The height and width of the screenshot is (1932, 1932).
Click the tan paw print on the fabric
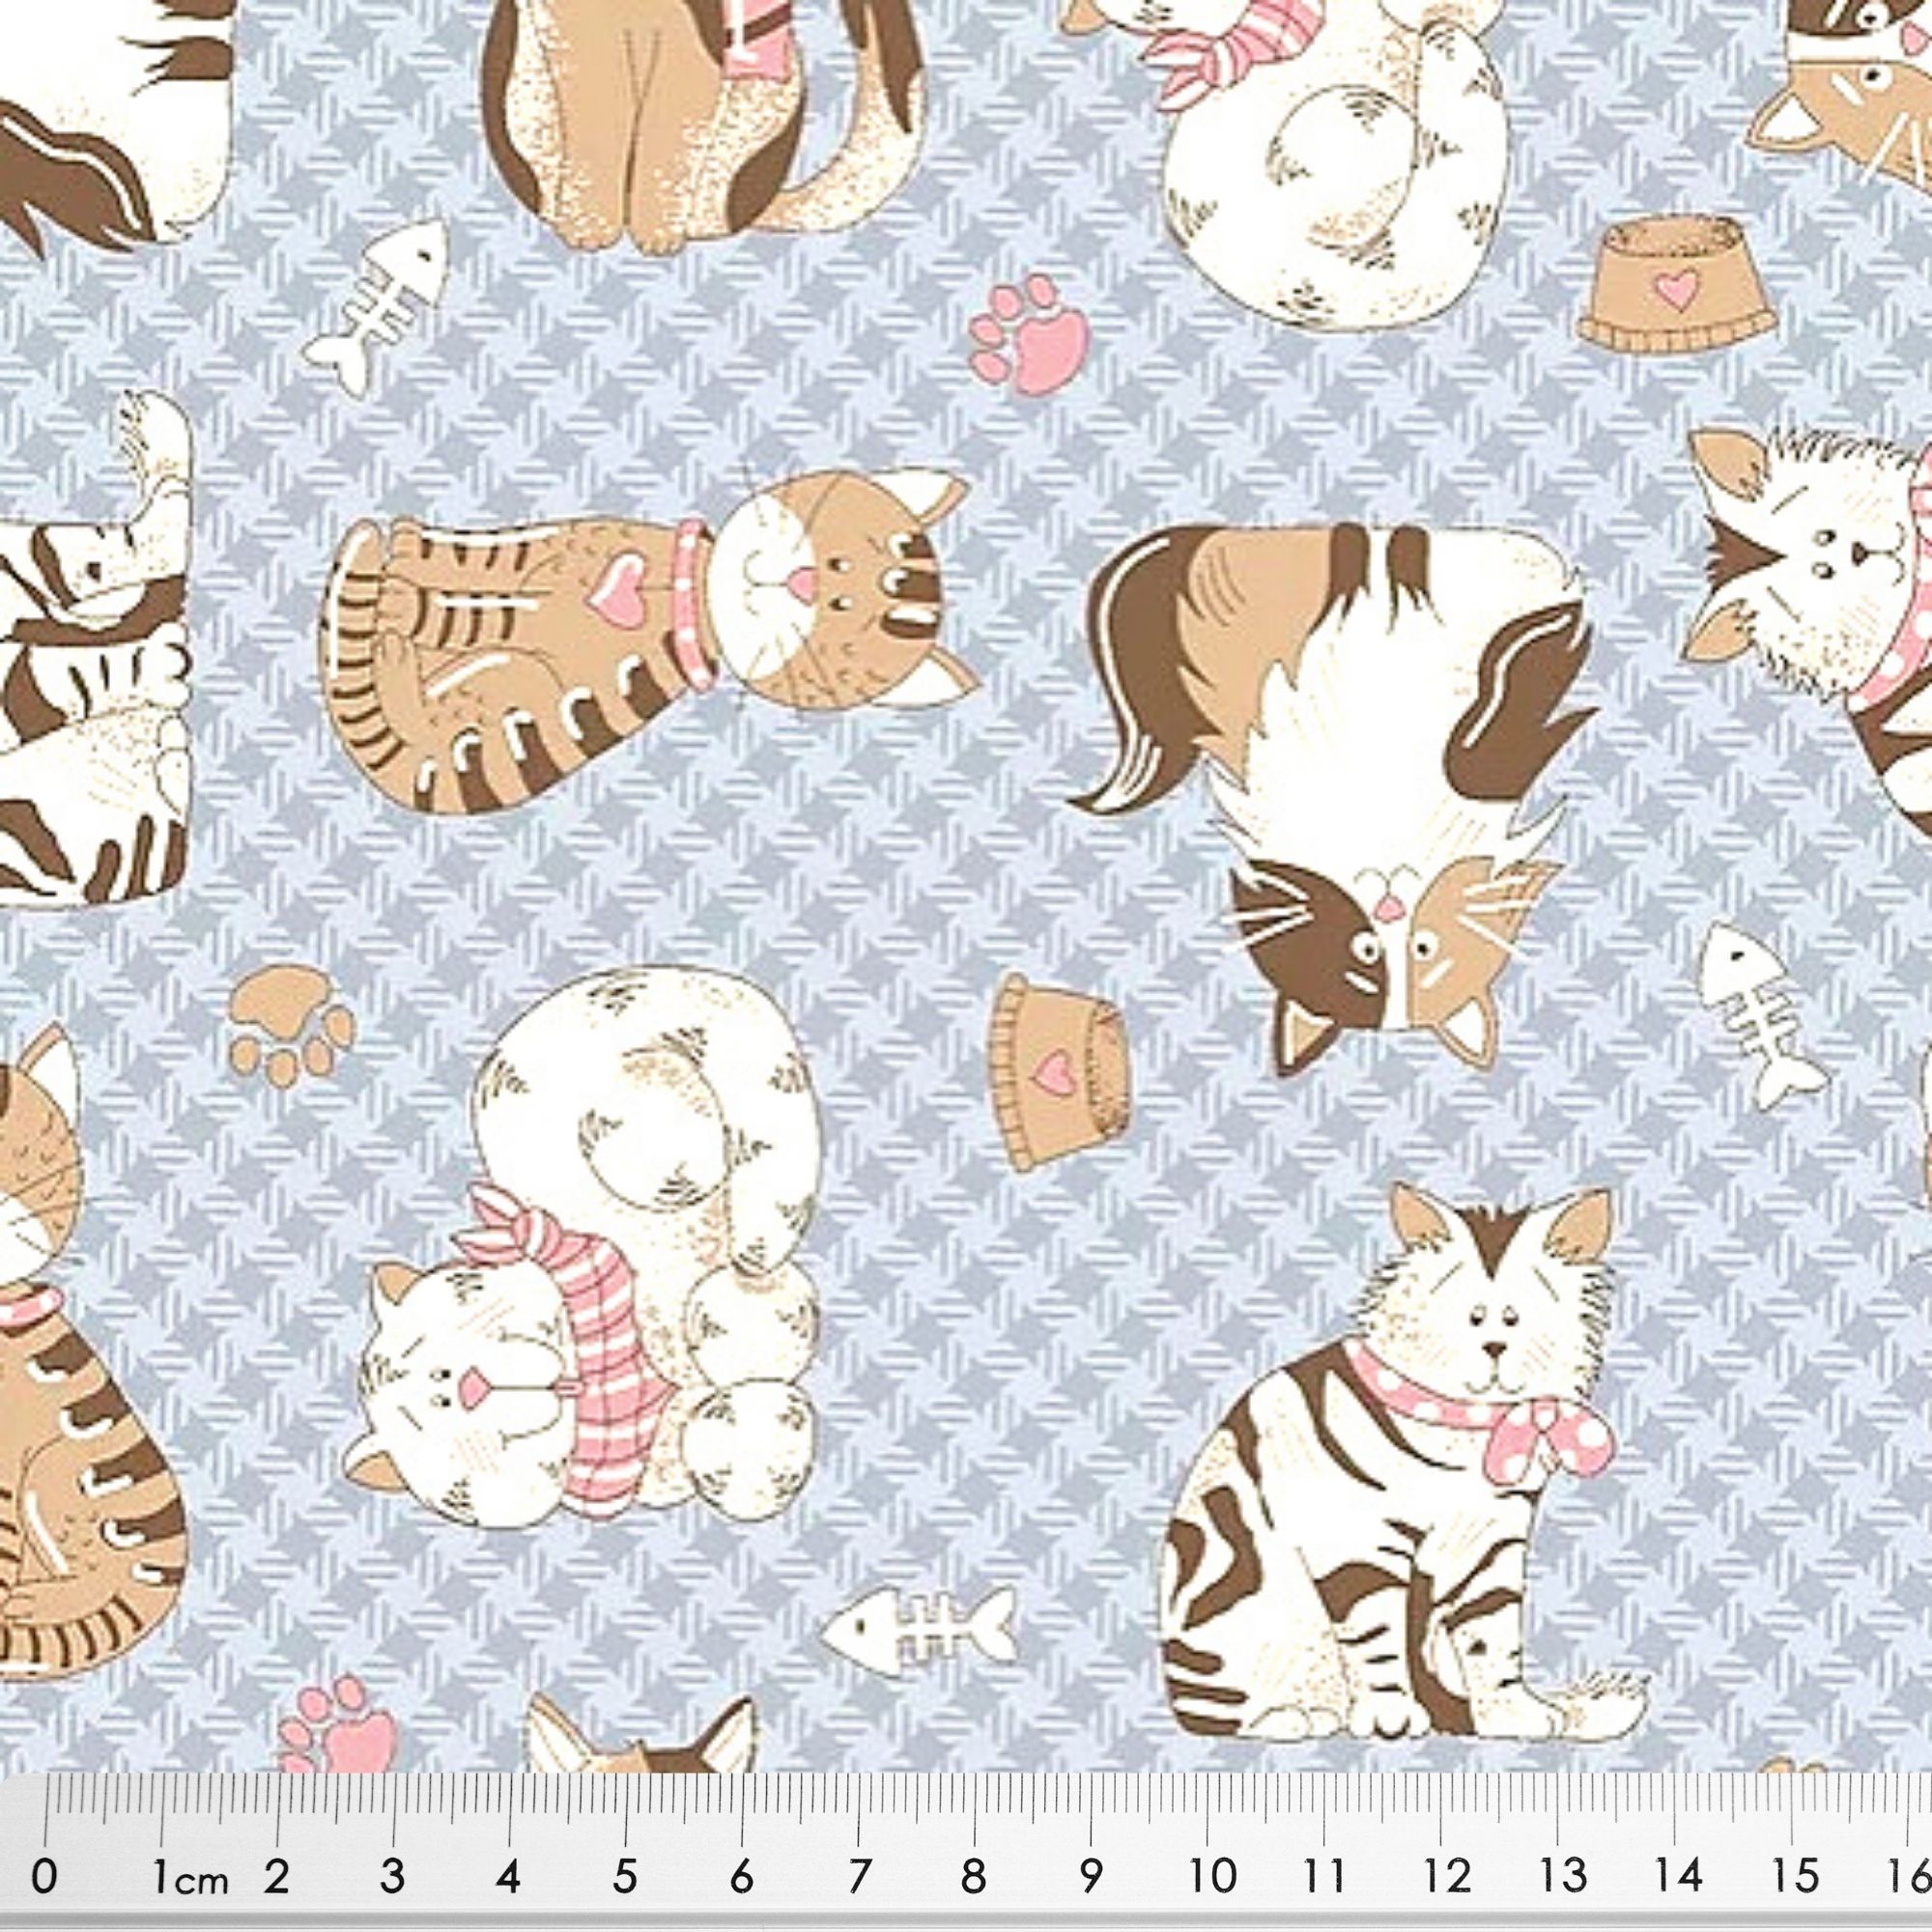[x=292, y=1024]
